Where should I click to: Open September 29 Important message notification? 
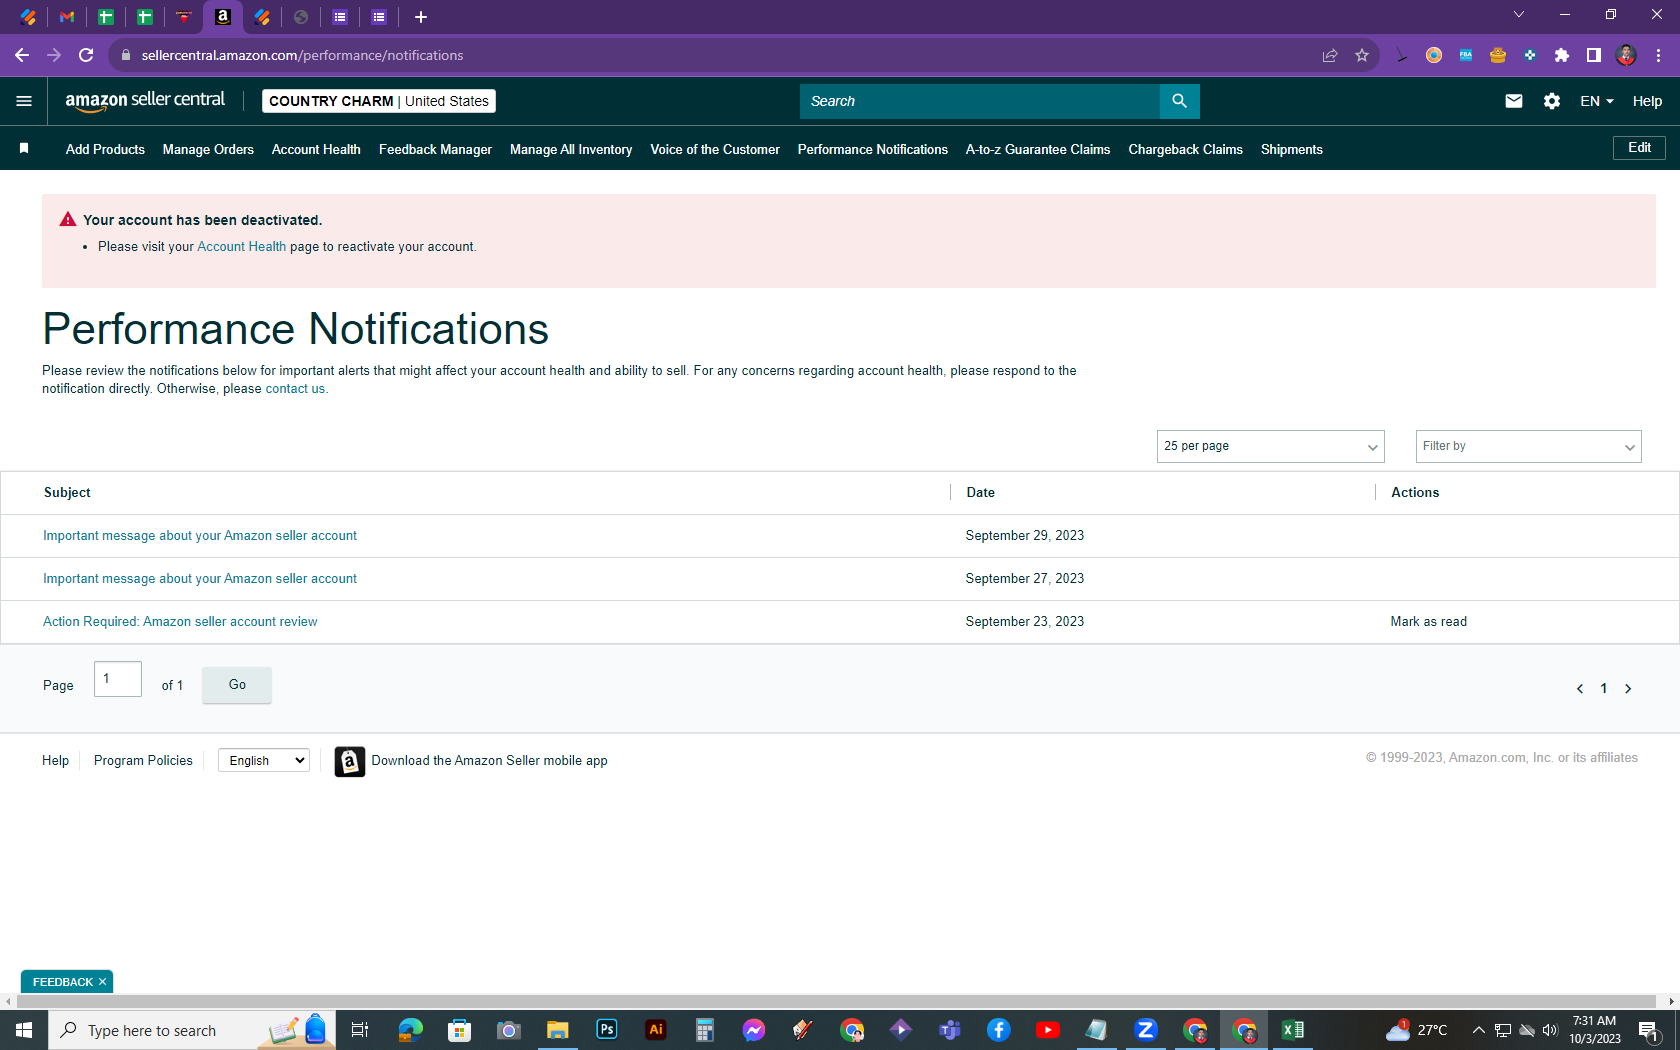click(200, 536)
